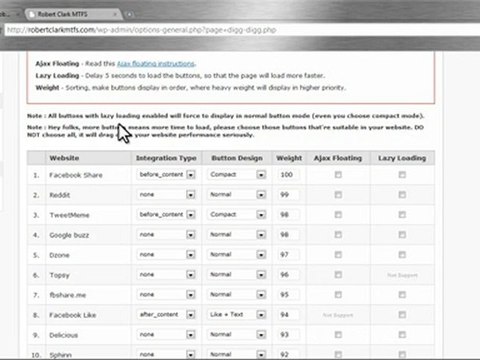Enable Lazy Loading for Google buzz
480x360 pixels.
(x=402, y=235)
